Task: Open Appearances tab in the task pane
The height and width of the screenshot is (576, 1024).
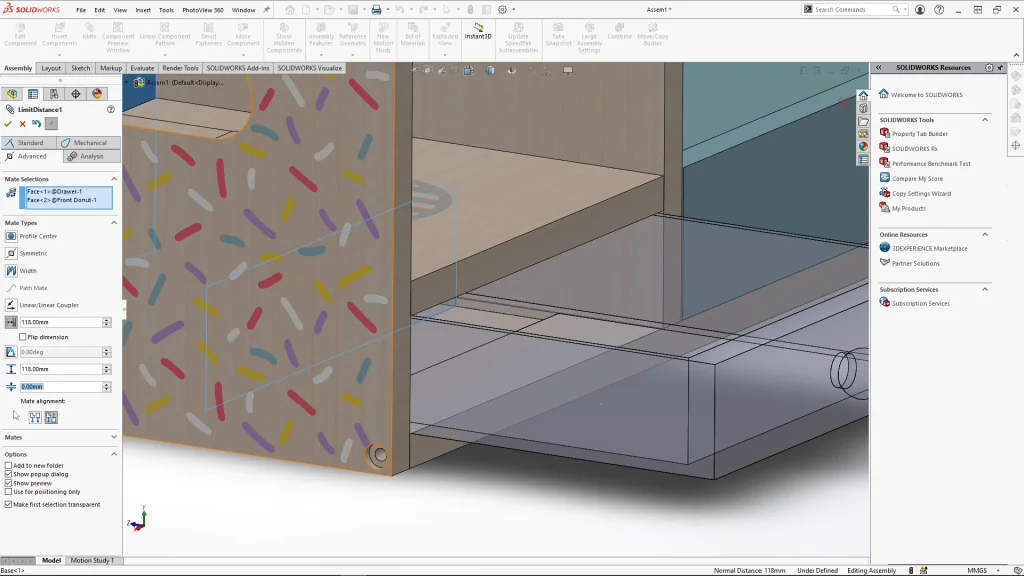Action: (x=863, y=146)
